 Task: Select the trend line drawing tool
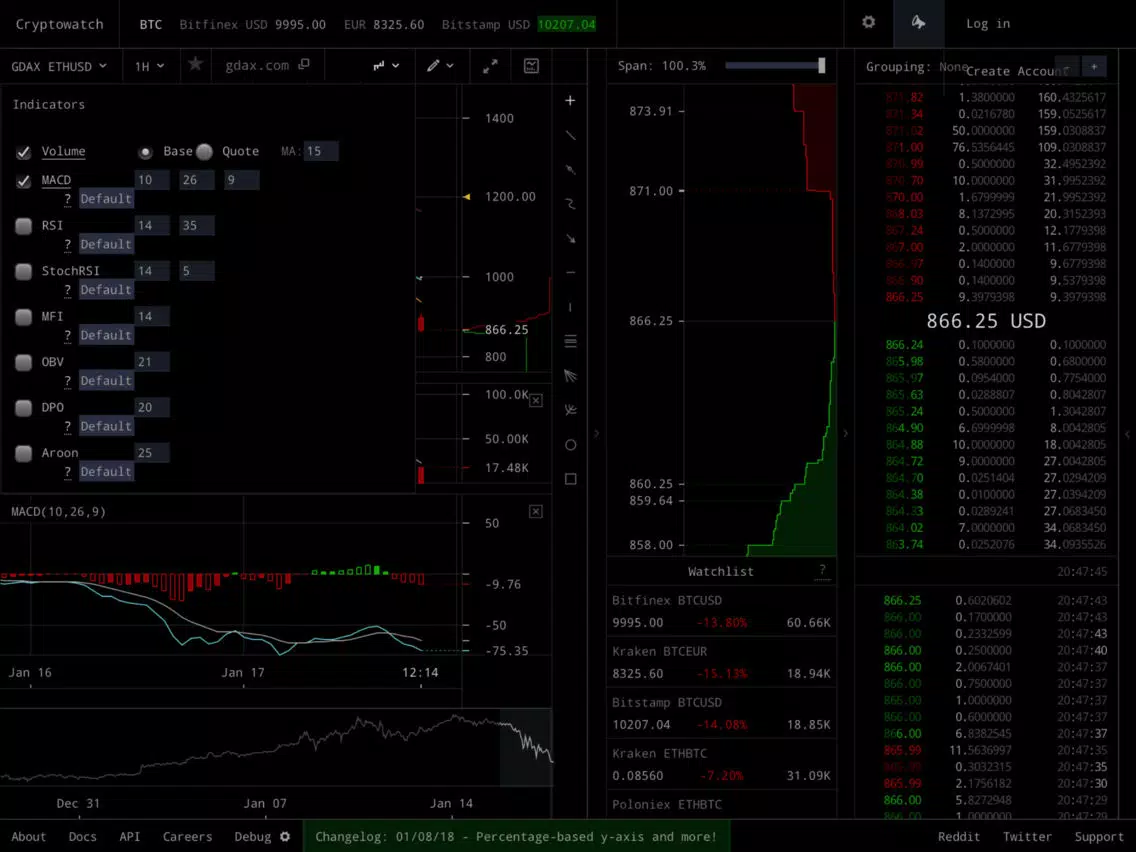click(x=570, y=135)
